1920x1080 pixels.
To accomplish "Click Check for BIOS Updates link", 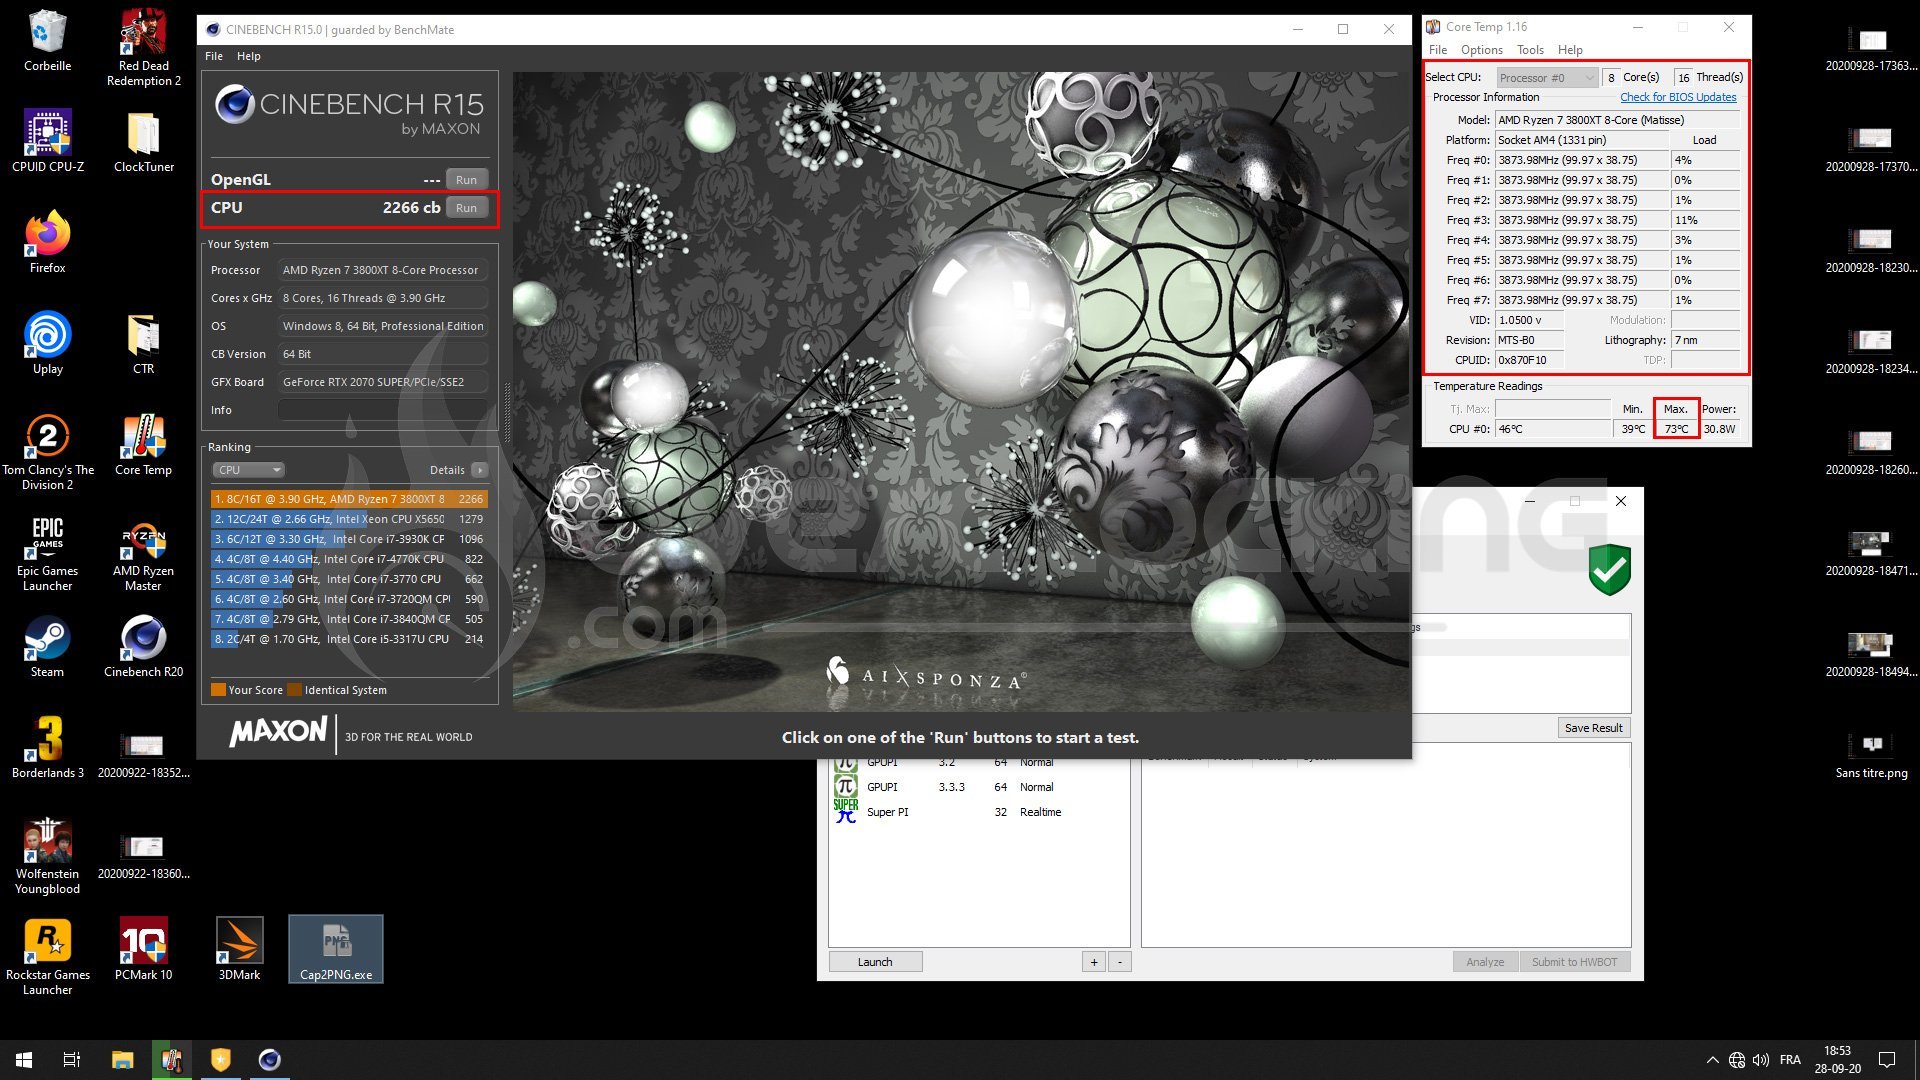I will tap(1678, 97).
